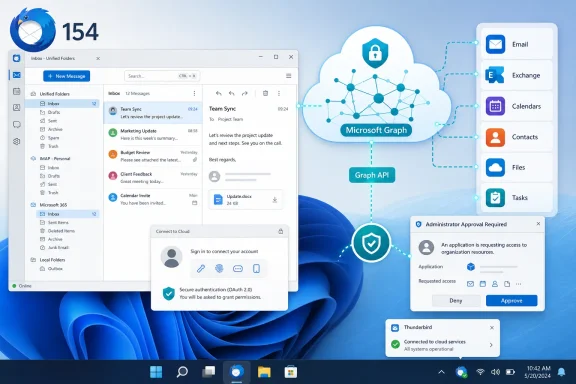The width and height of the screenshot is (576, 384).
Task: Dismiss the Thunderbird notification toast
Action: pos(492,327)
